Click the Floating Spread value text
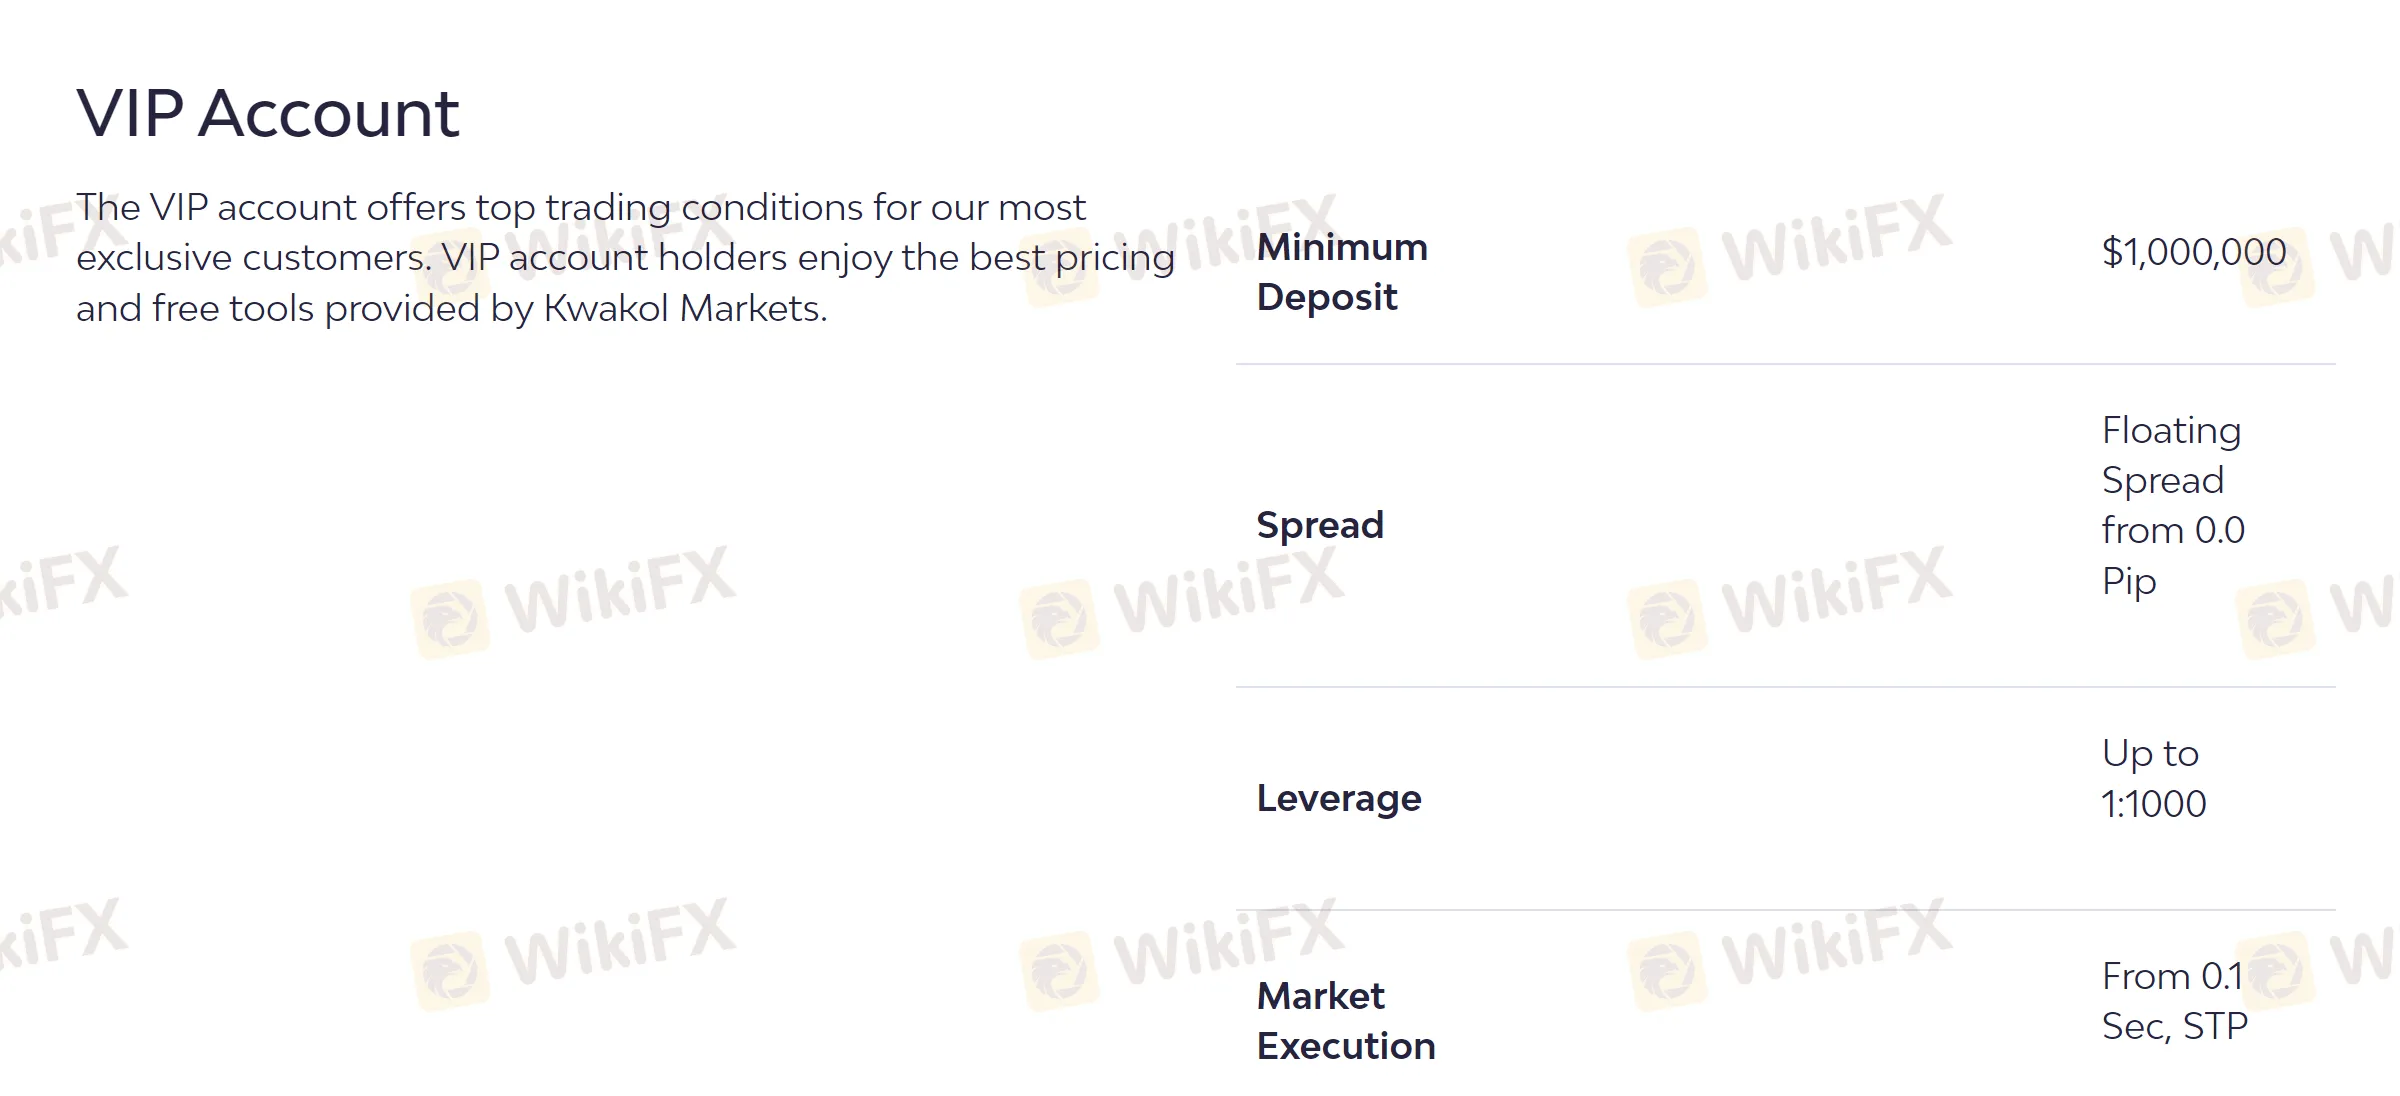The width and height of the screenshot is (2400, 1096). pyautogui.click(x=2171, y=455)
